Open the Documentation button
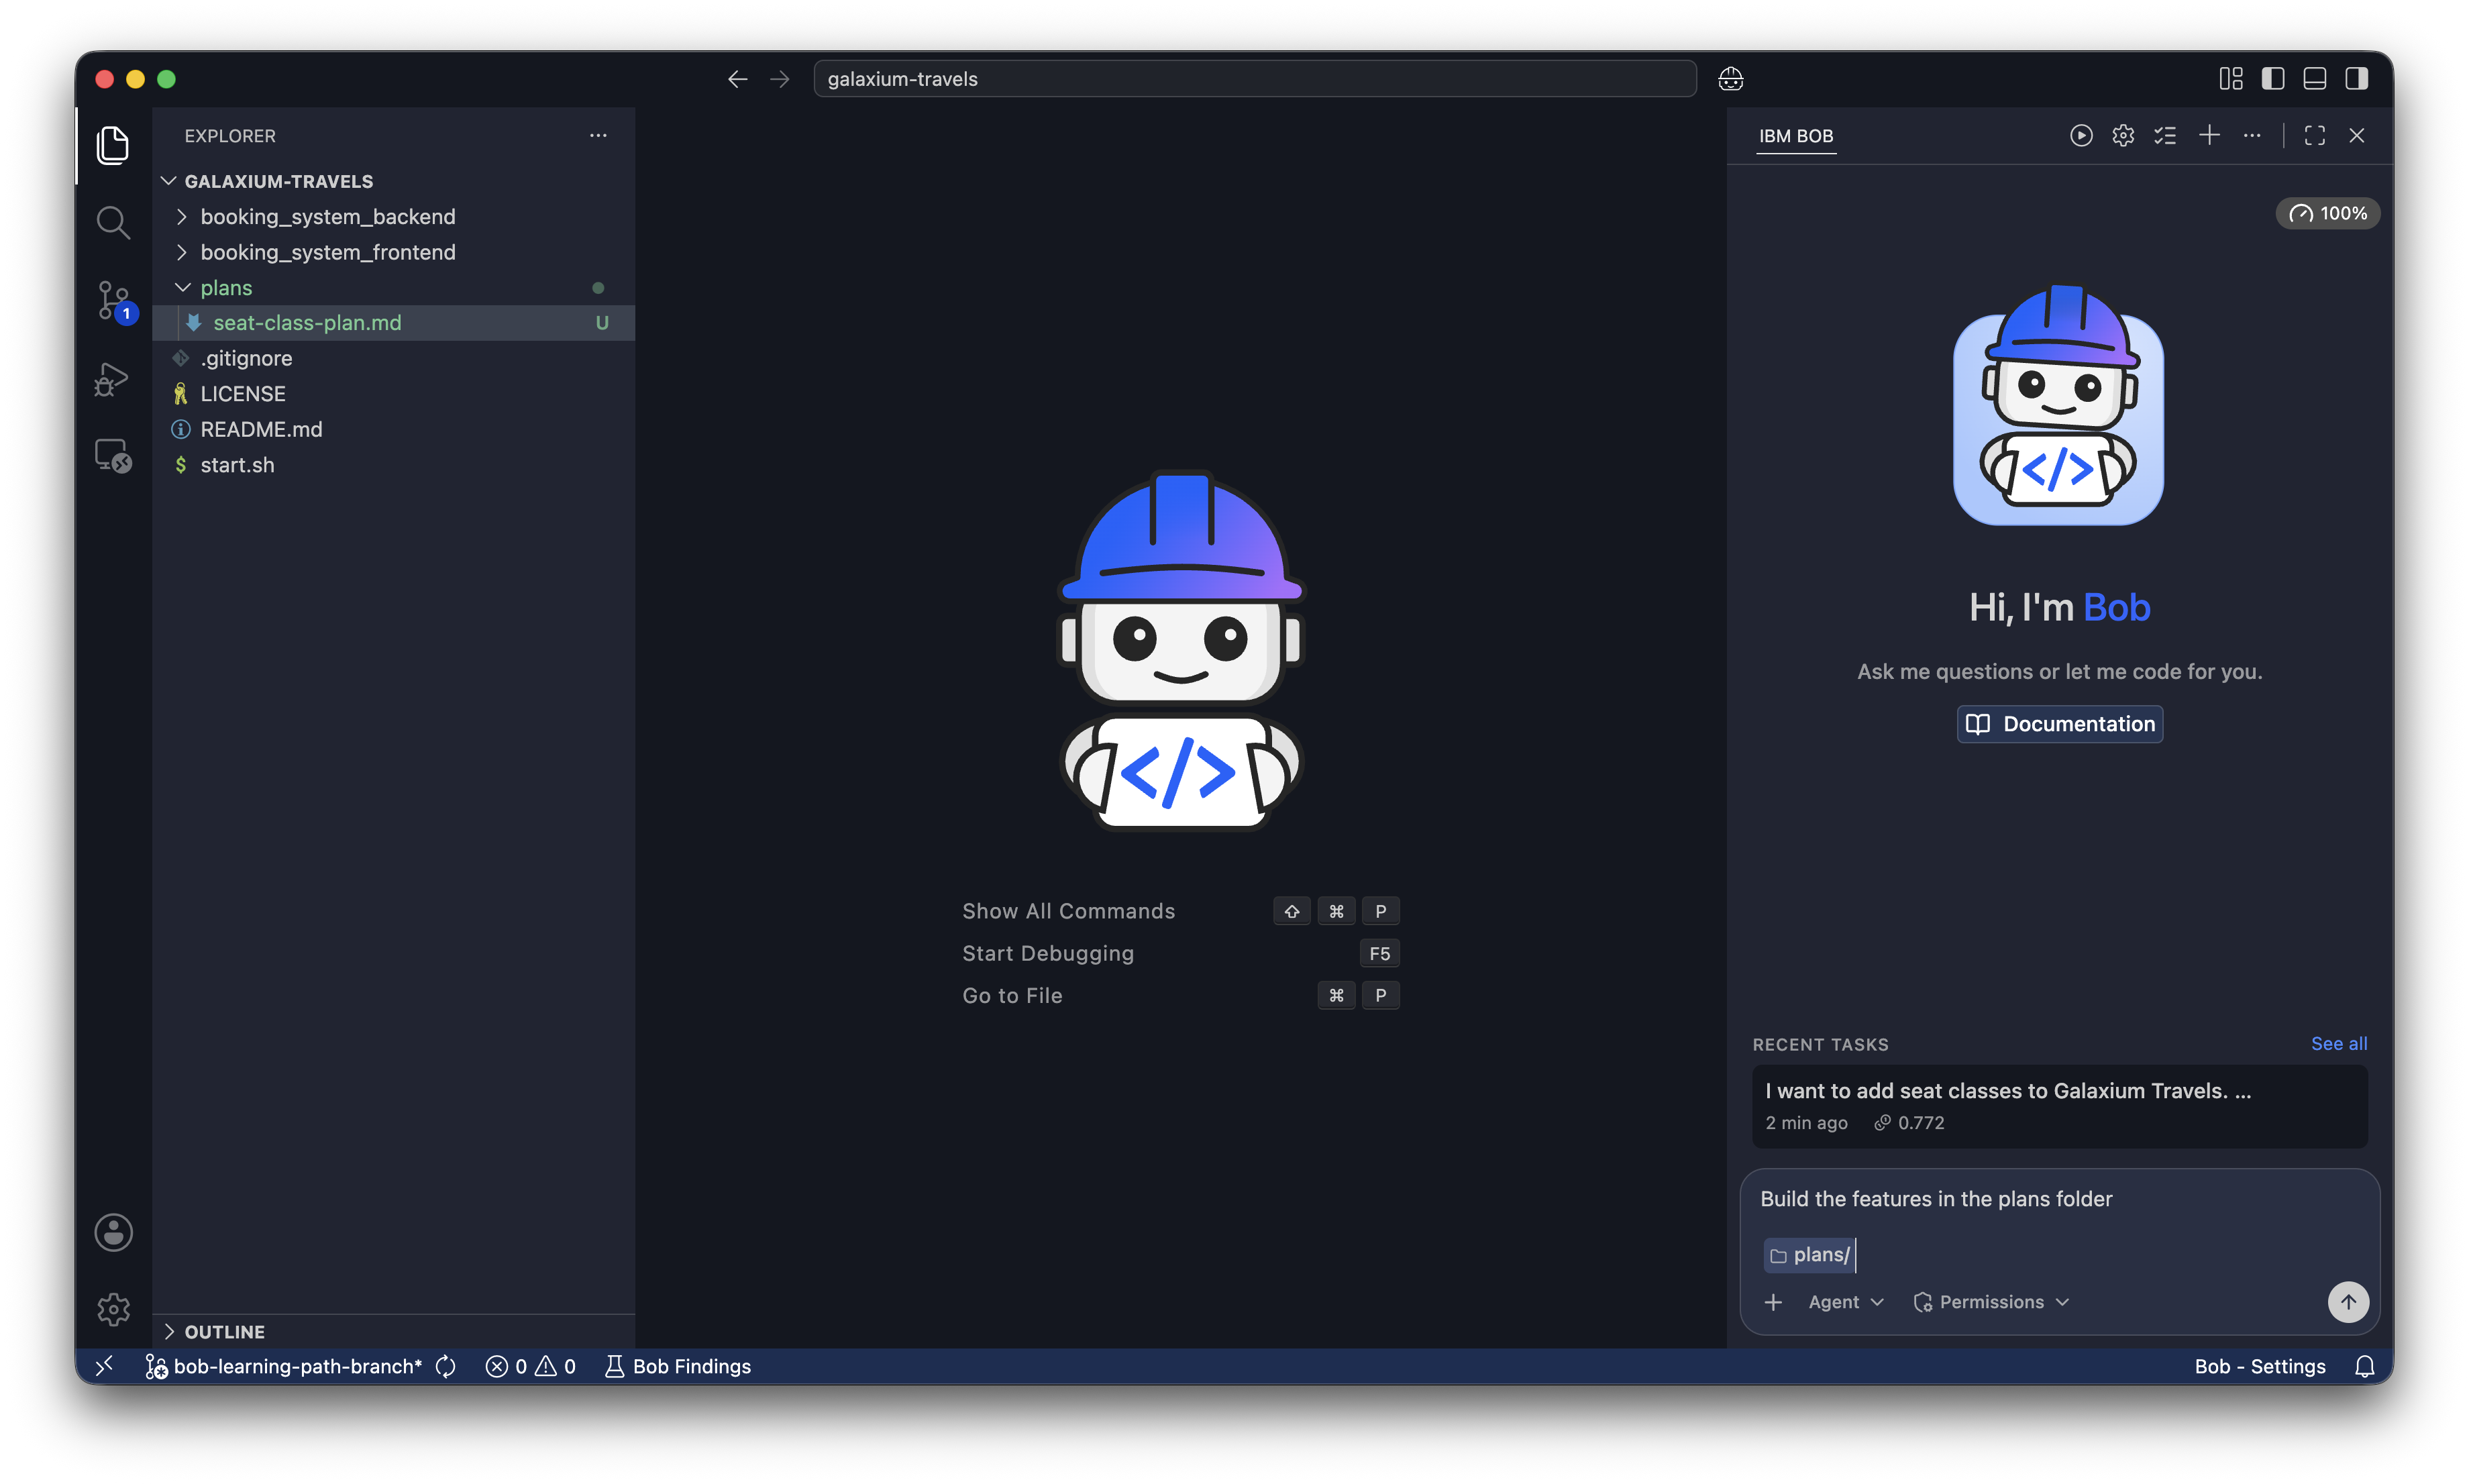This screenshot has width=2469, height=1484. tap(2059, 724)
